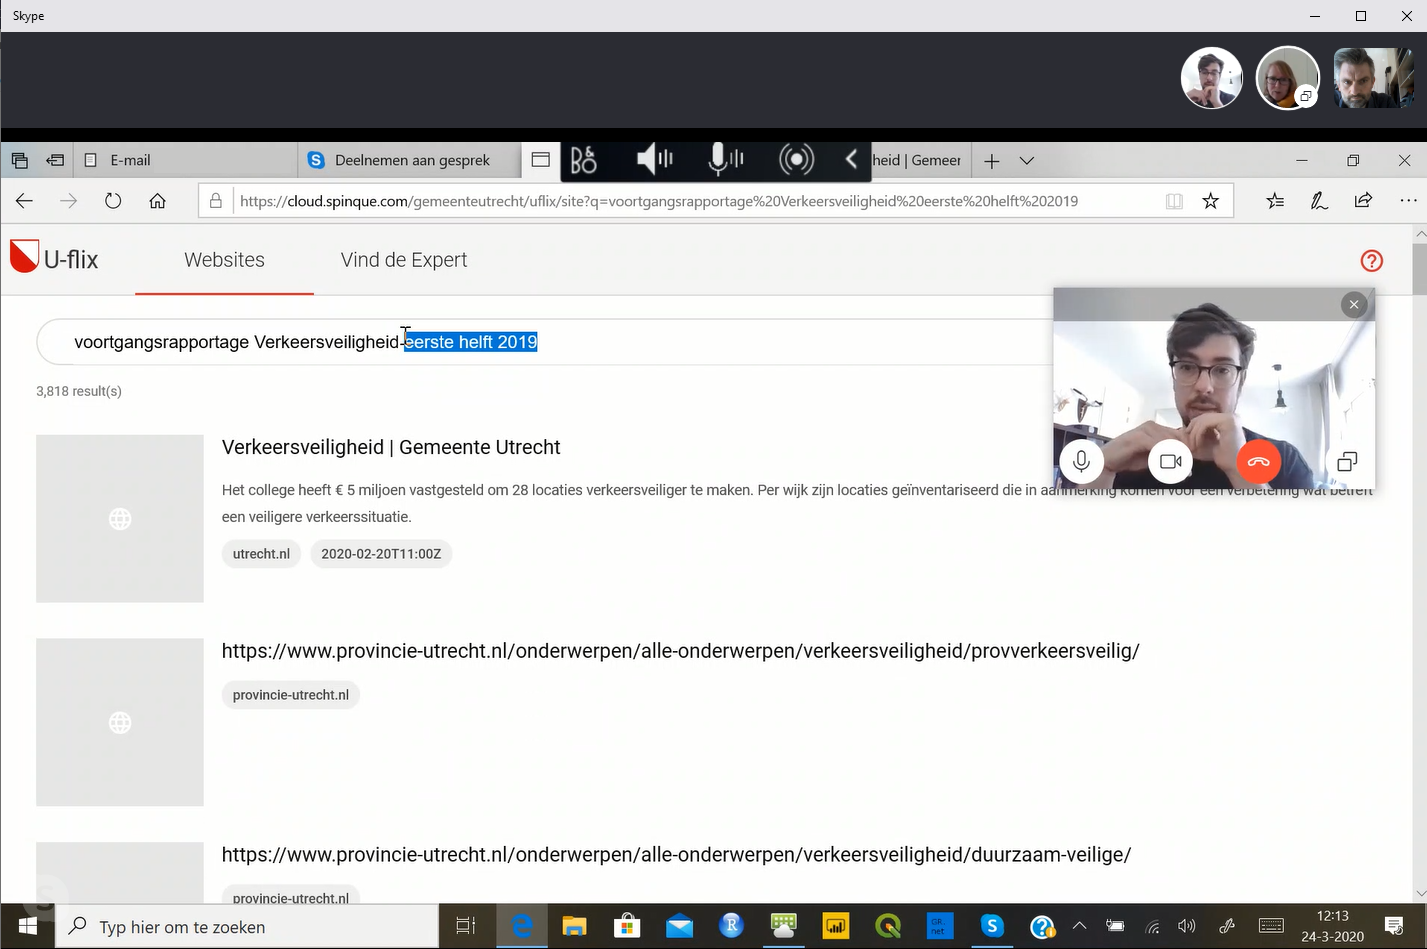Viewport: 1427px width, 949px height.
Task: Click the broadcast icon in audio bar
Action: click(x=796, y=160)
